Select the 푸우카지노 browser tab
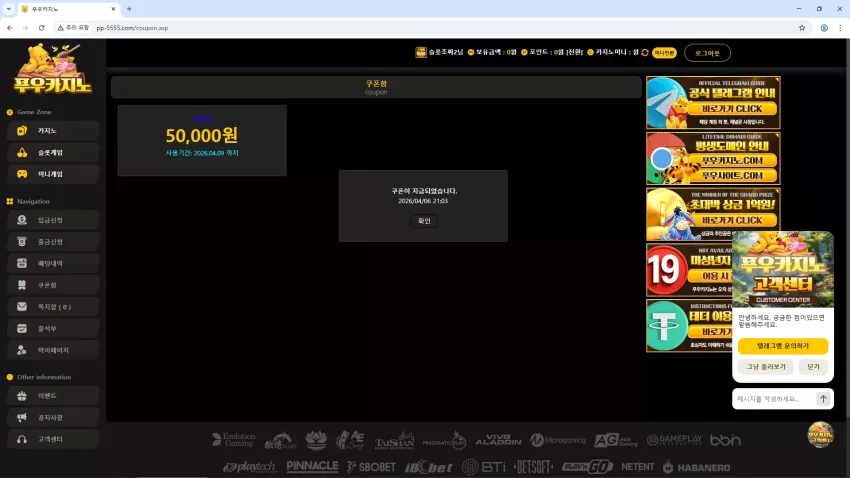This screenshot has height=478, width=850. click(x=68, y=9)
